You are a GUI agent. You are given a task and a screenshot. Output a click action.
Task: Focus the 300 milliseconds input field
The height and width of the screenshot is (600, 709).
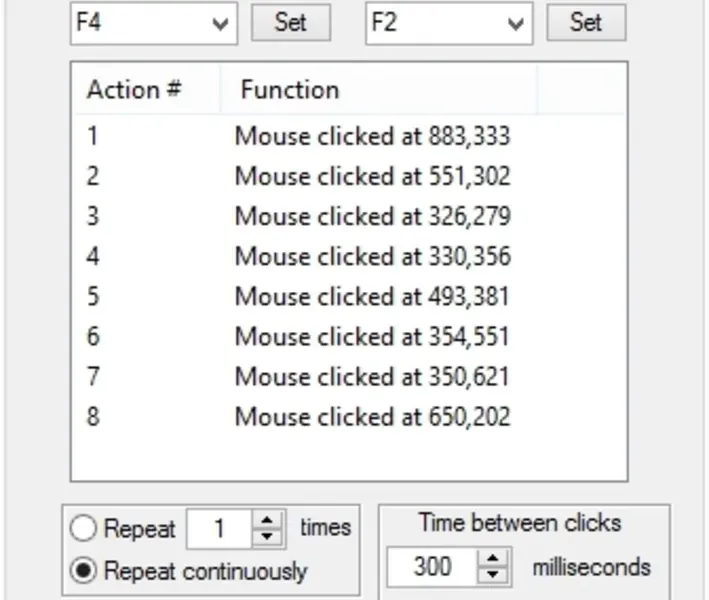coord(432,568)
